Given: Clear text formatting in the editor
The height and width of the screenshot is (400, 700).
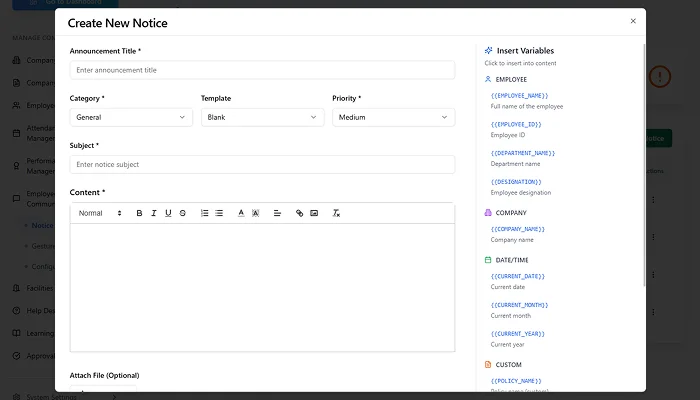Looking at the screenshot, I should coord(336,213).
